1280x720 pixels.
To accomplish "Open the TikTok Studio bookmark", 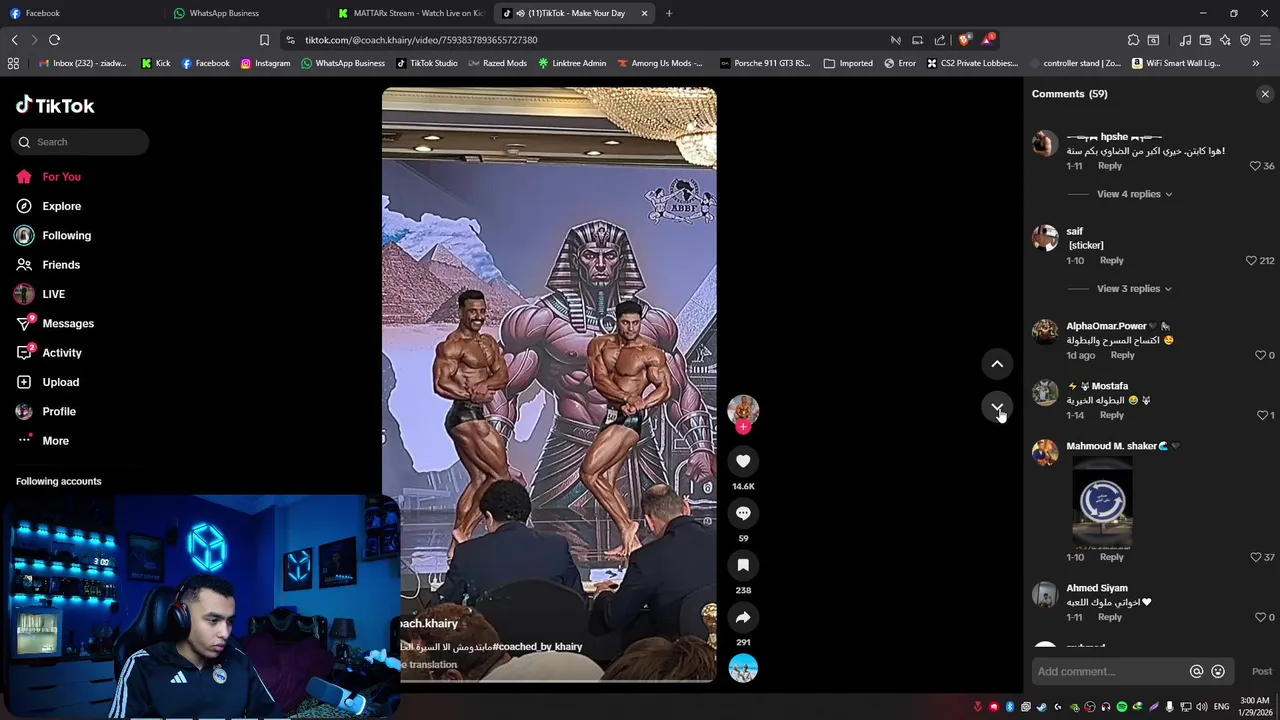I will [x=427, y=63].
